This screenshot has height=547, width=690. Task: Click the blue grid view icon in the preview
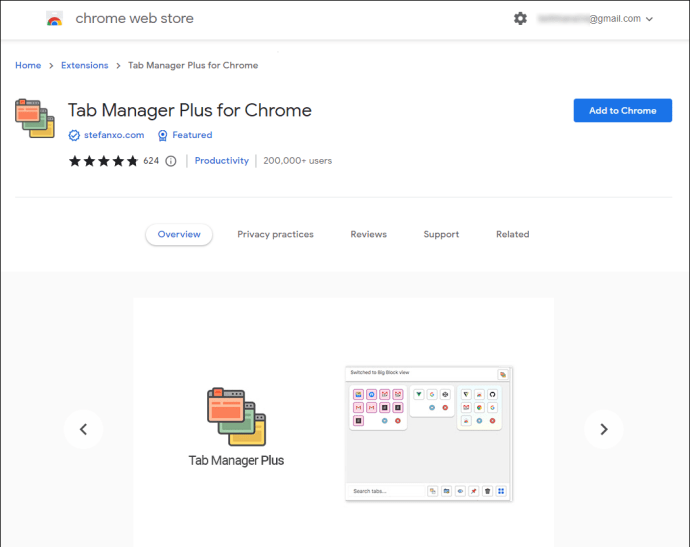(501, 491)
